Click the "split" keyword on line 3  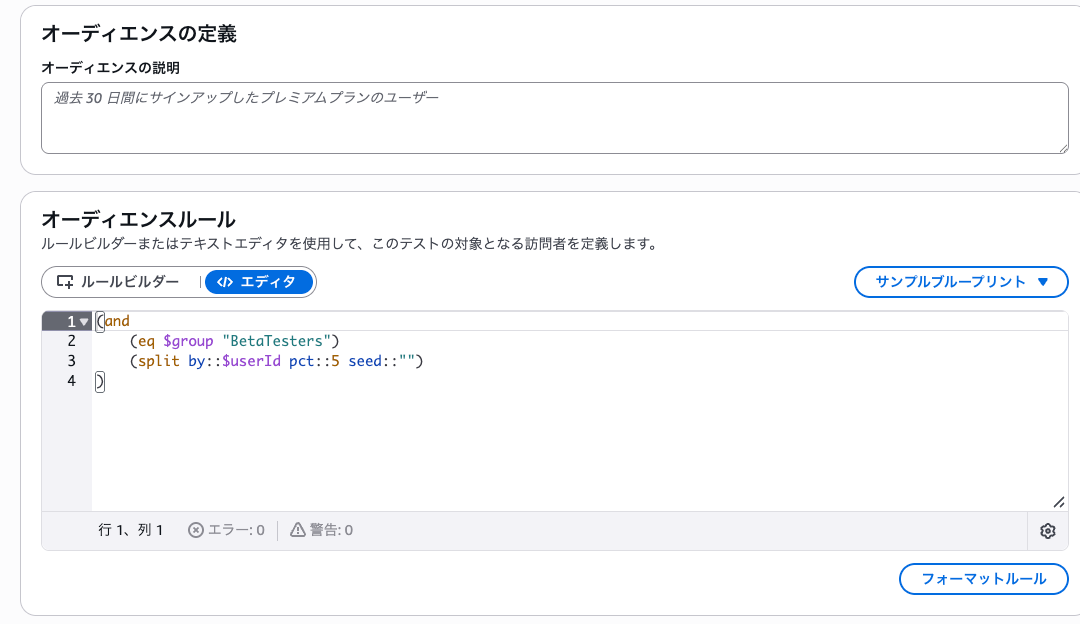pyautogui.click(x=158, y=362)
